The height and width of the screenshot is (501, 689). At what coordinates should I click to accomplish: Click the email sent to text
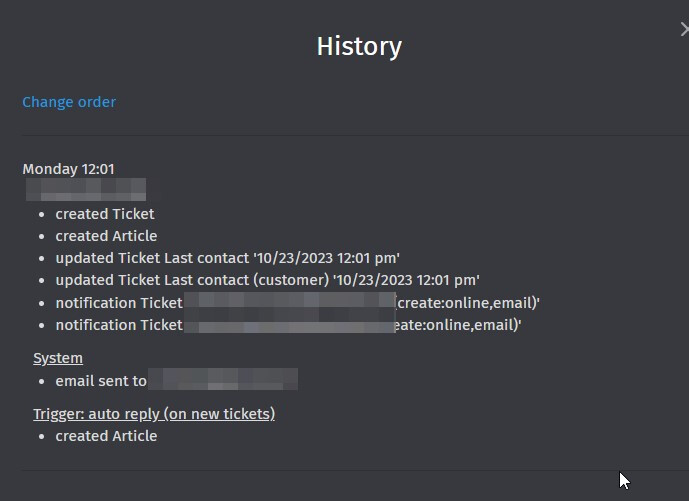coord(101,381)
